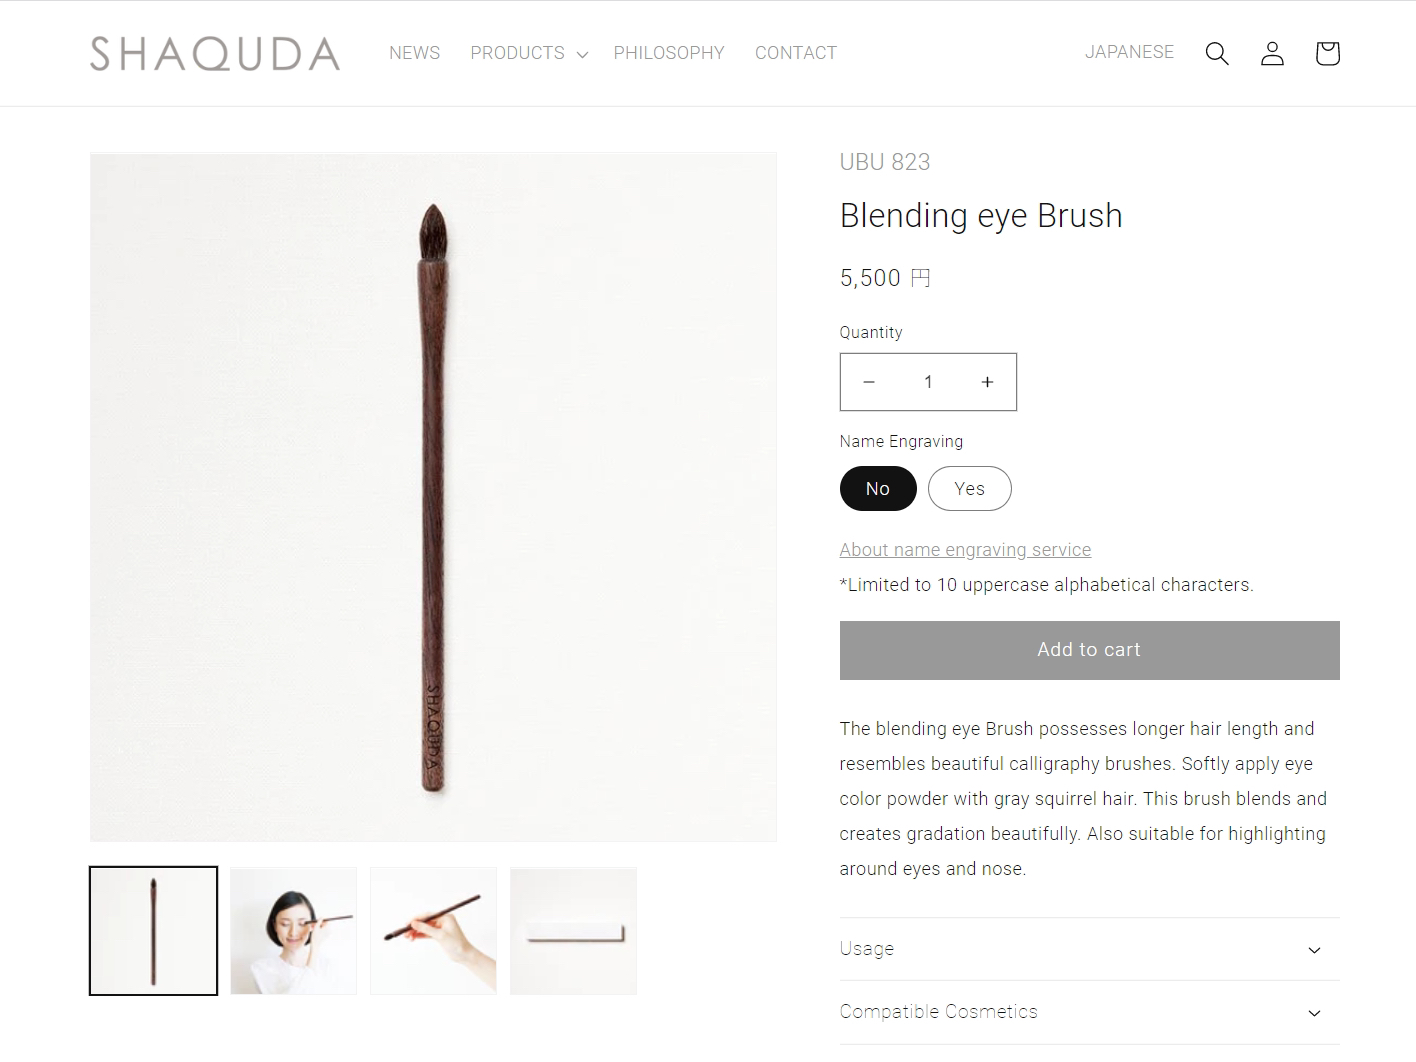Select Yes for Name Engraving
The height and width of the screenshot is (1062, 1416).
(x=969, y=489)
